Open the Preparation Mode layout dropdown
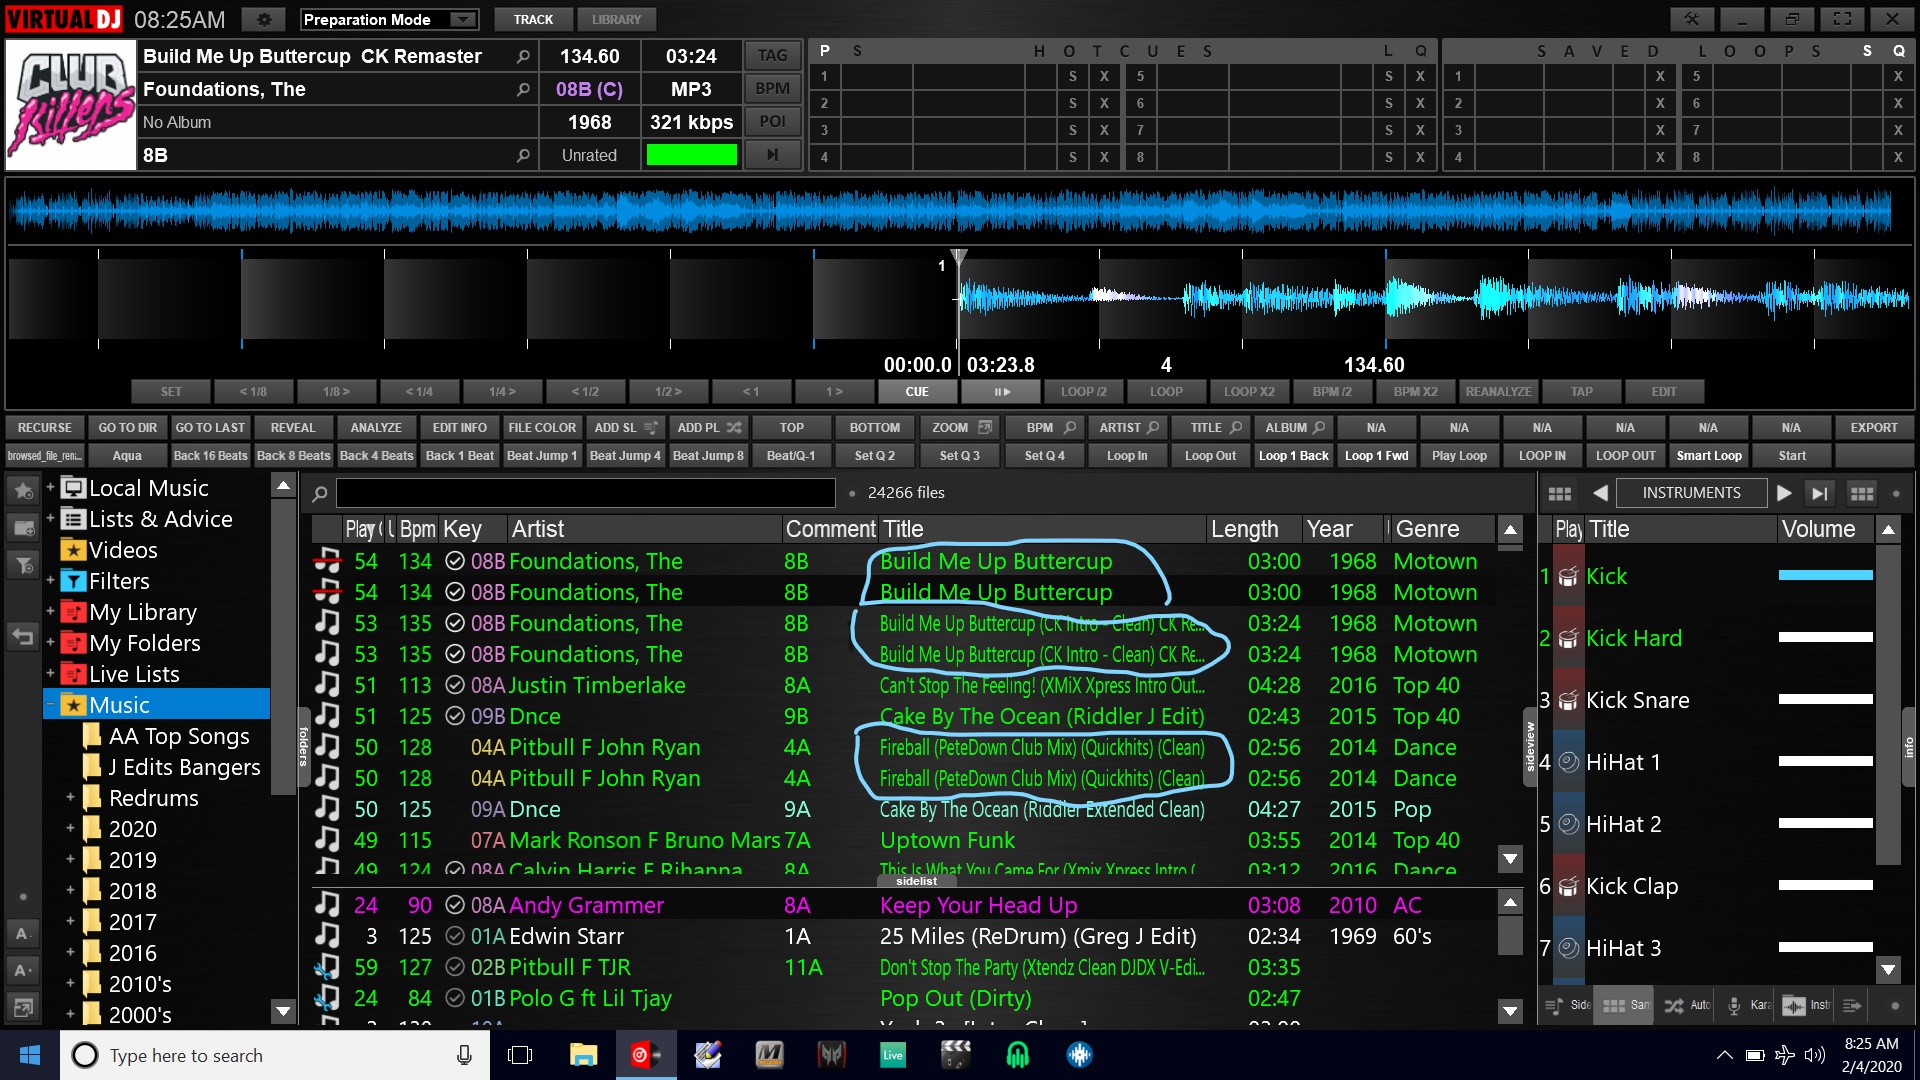Image resolution: width=1920 pixels, height=1080 pixels. tap(388, 20)
